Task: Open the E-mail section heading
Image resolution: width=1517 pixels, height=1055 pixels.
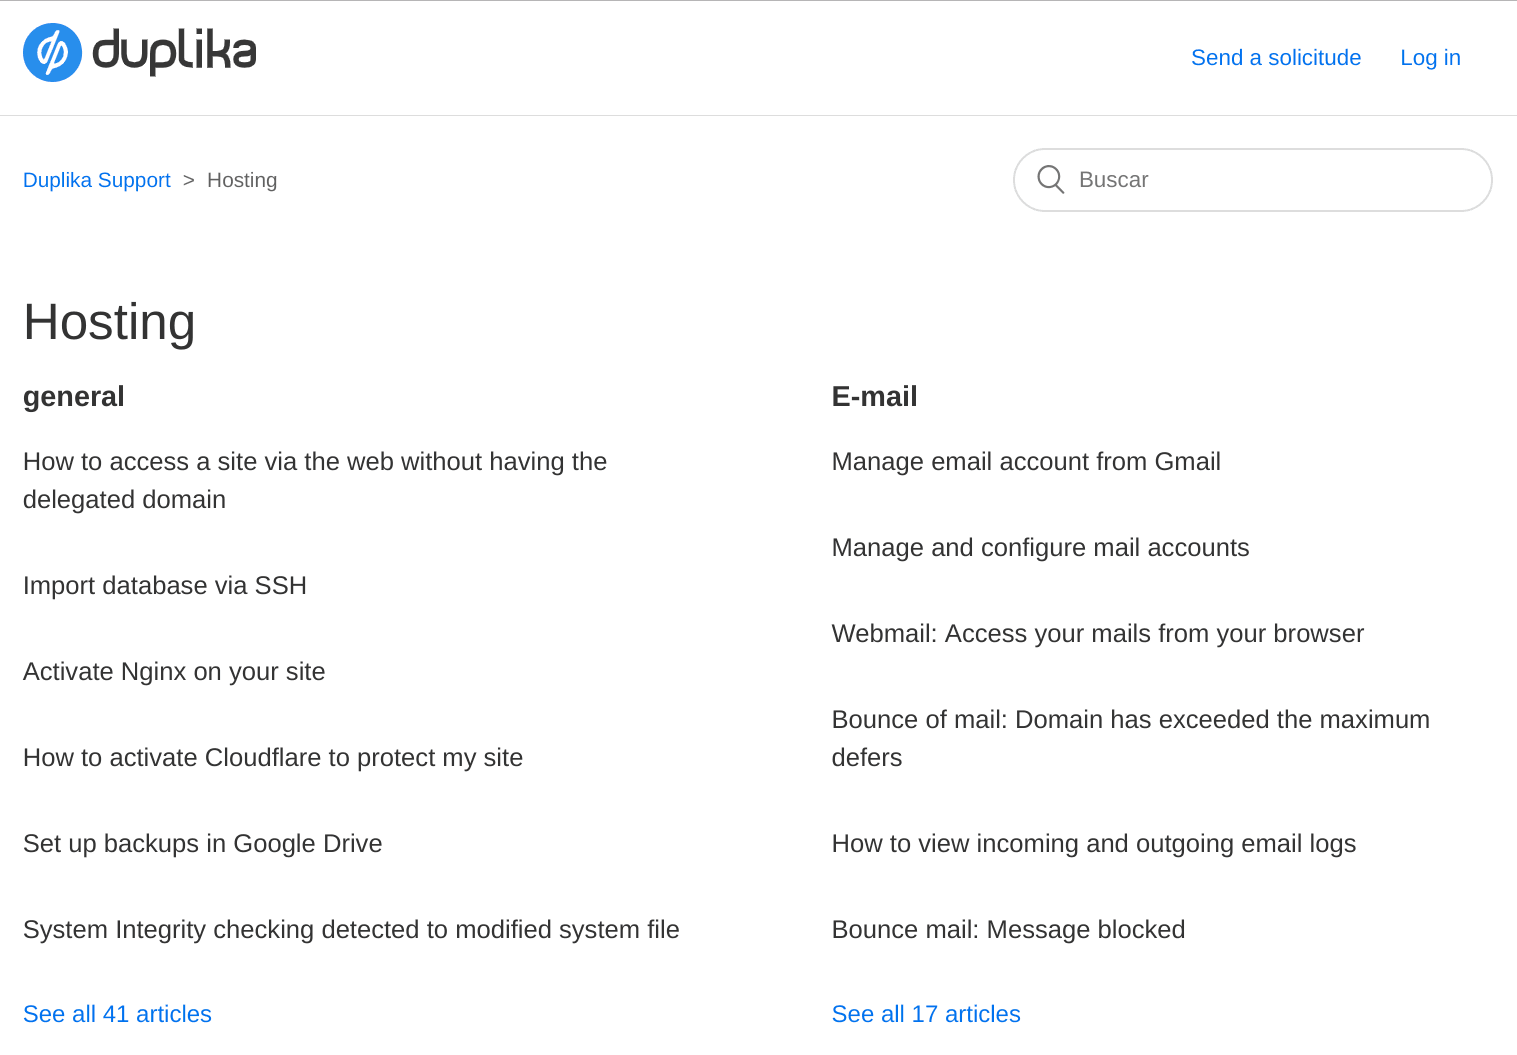Action: [874, 396]
